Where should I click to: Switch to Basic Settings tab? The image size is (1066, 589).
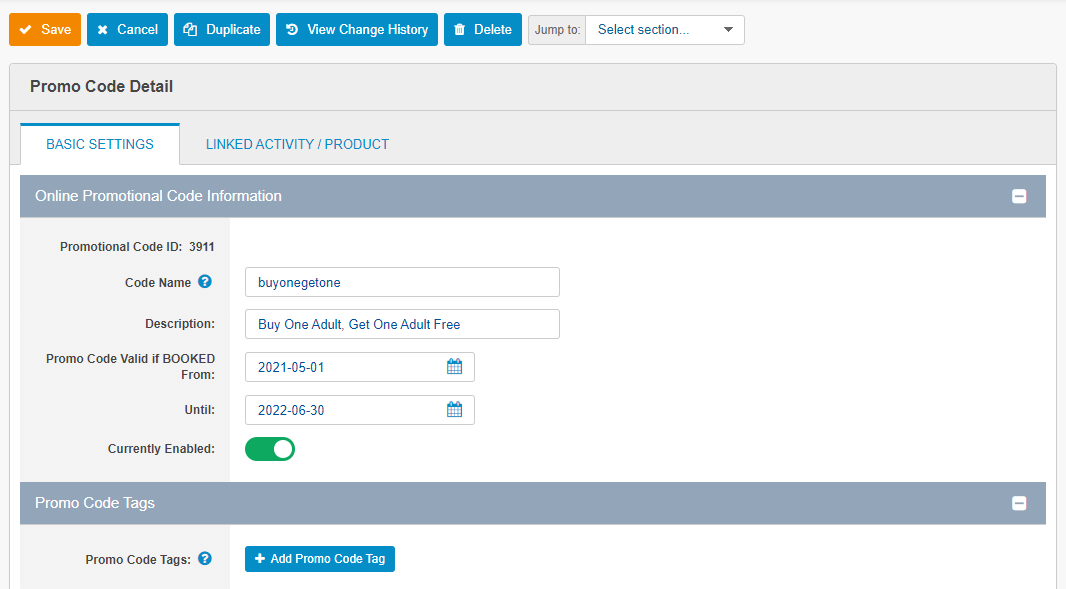tap(100, 144)
